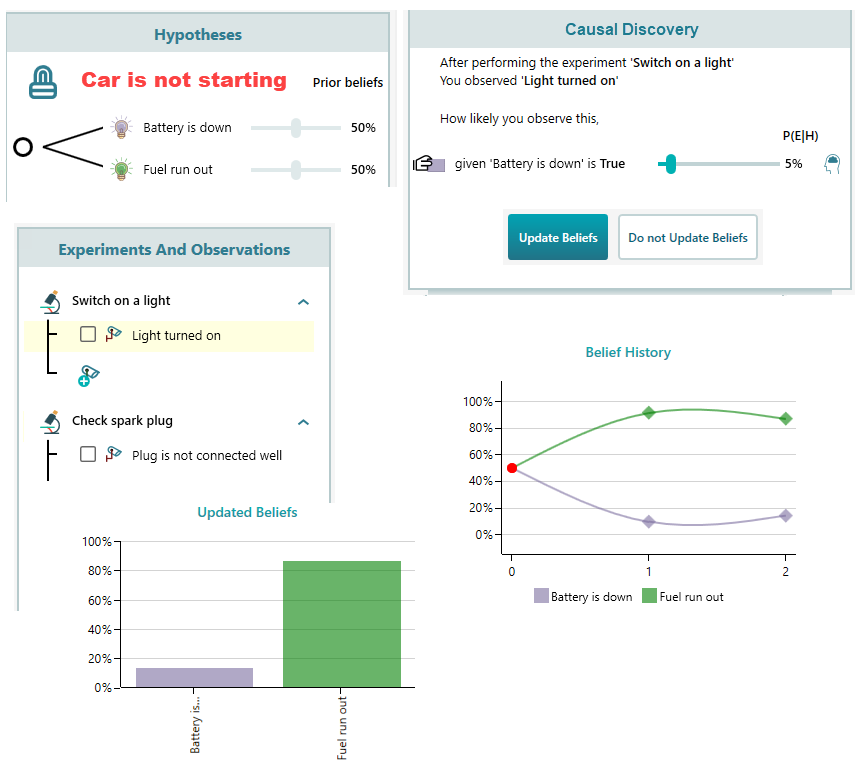Click the microscope icon for Check spark plug
Image resolution: width=855 pixels, height=767 pixels.
tap(51, 421)
